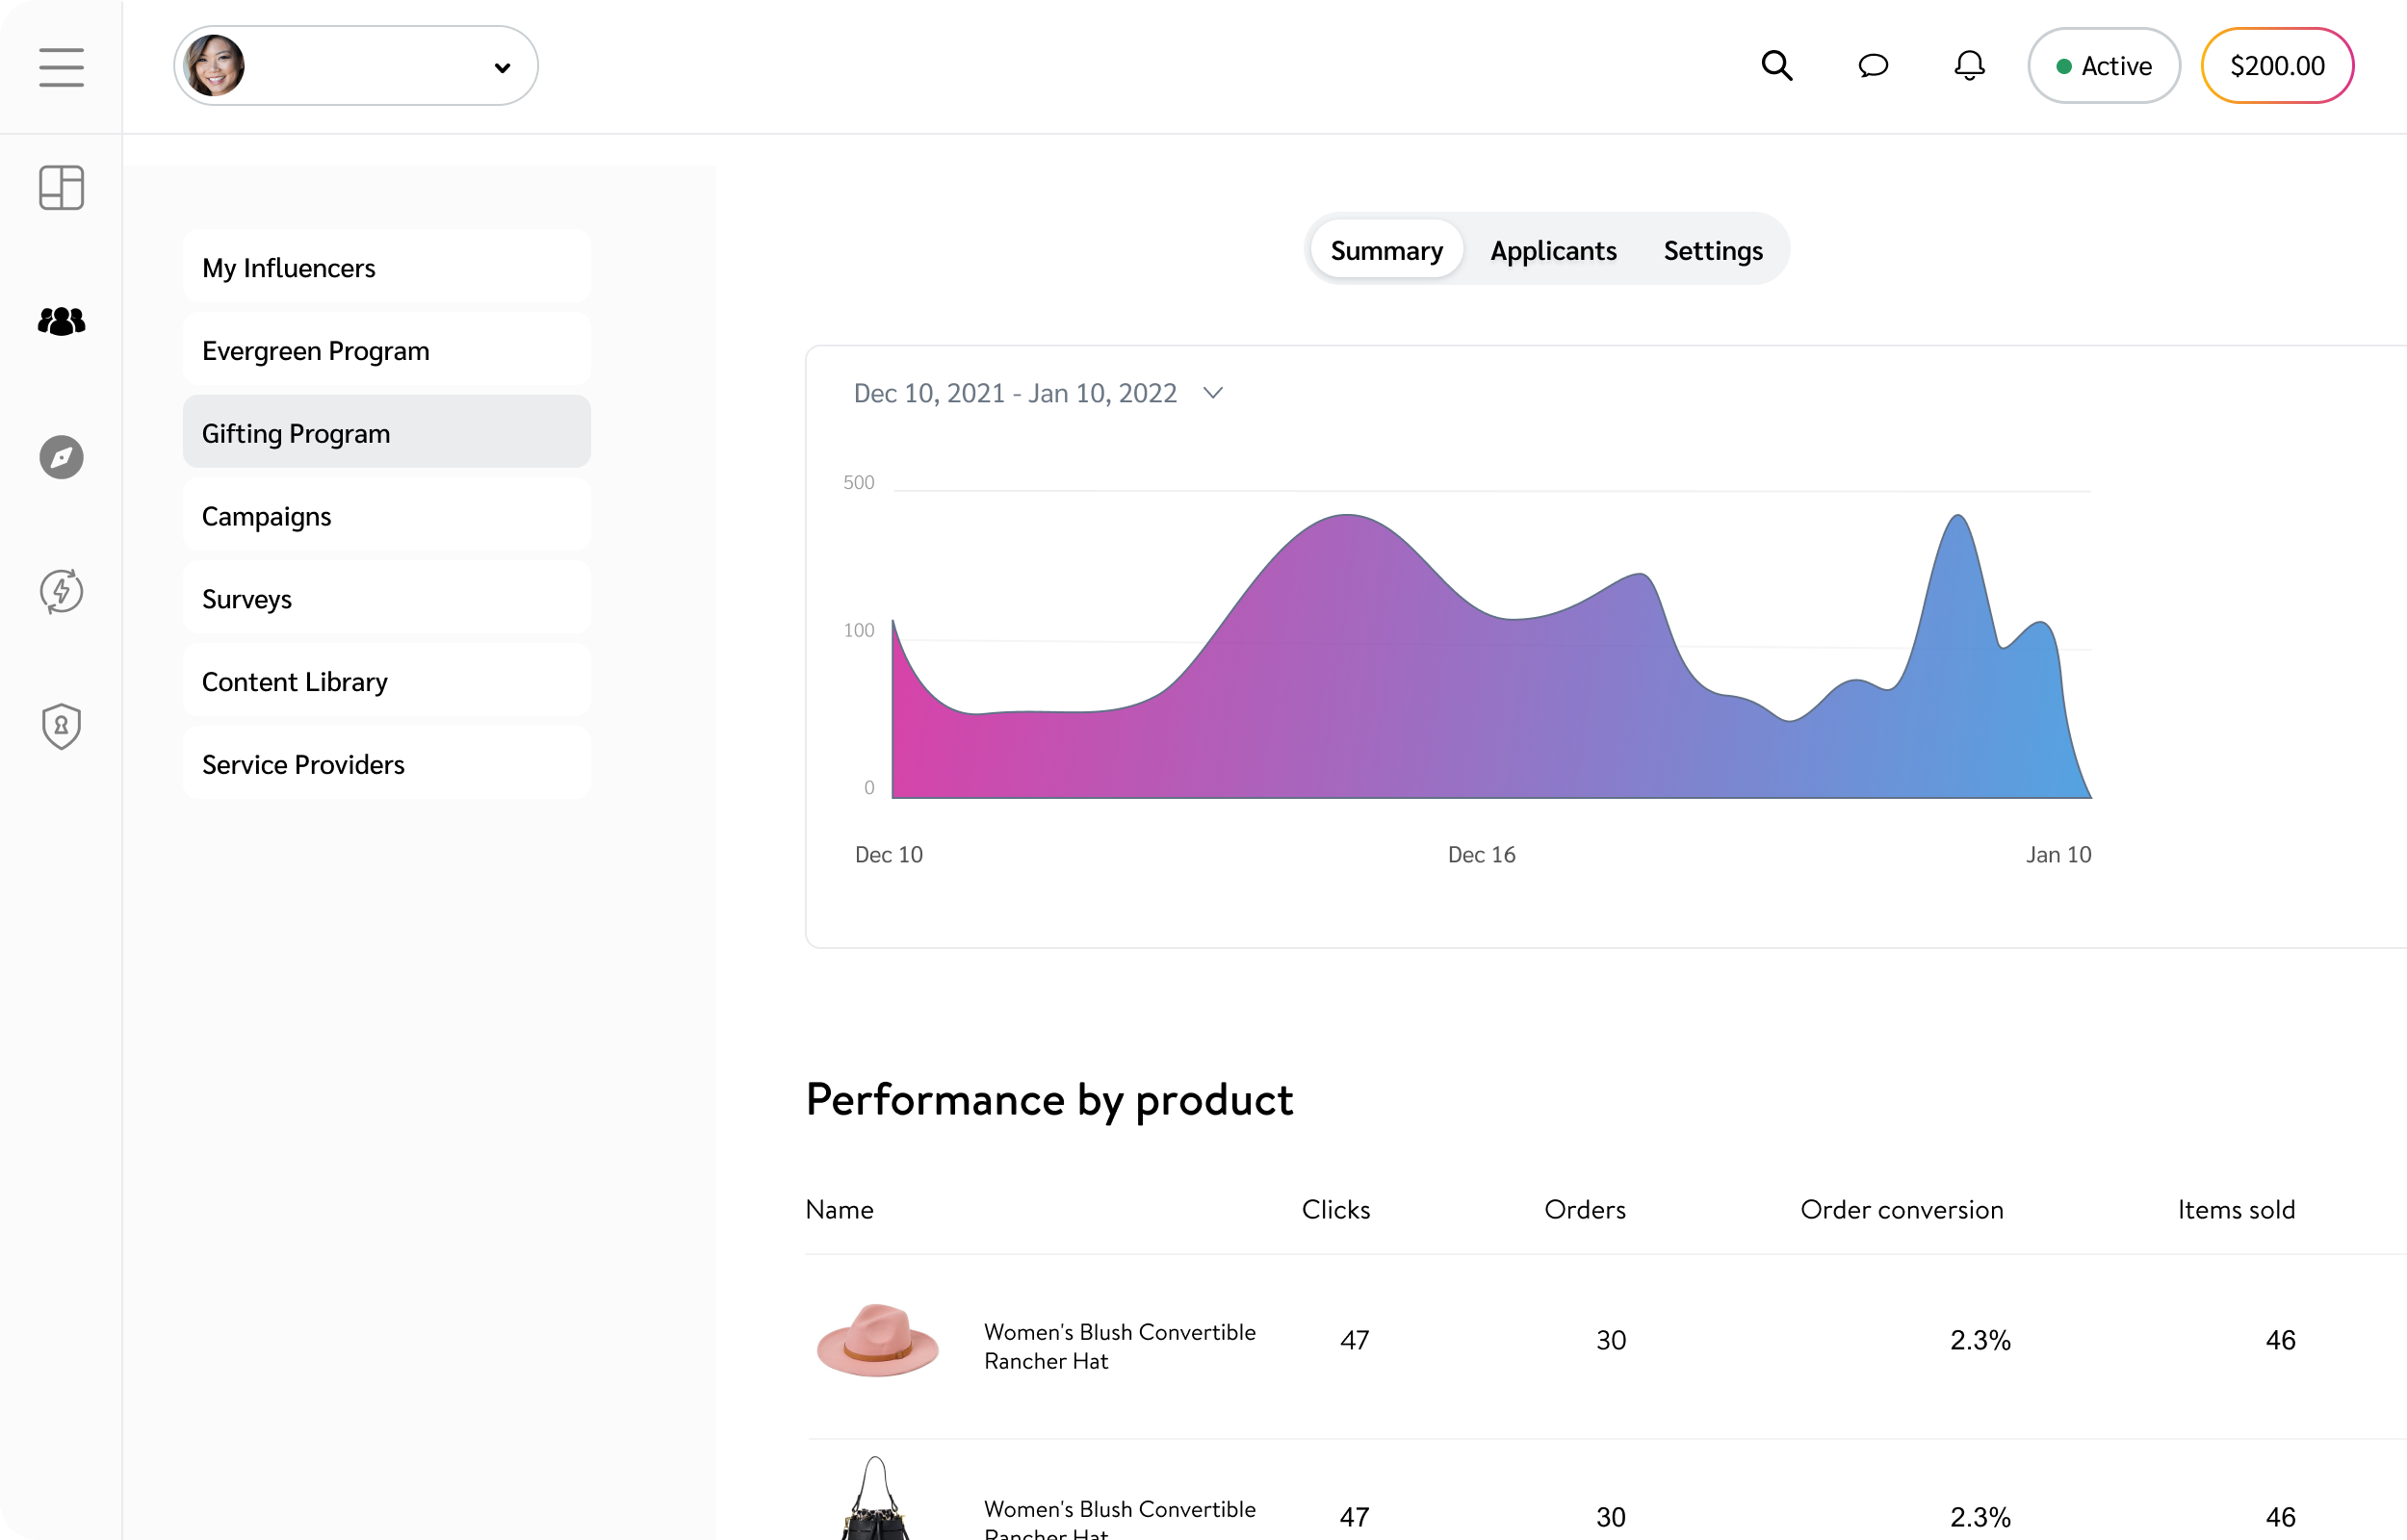Click the pink rancher hat thumbnail
This screenshot has height=1540, width=2407.
(877, 1341)
